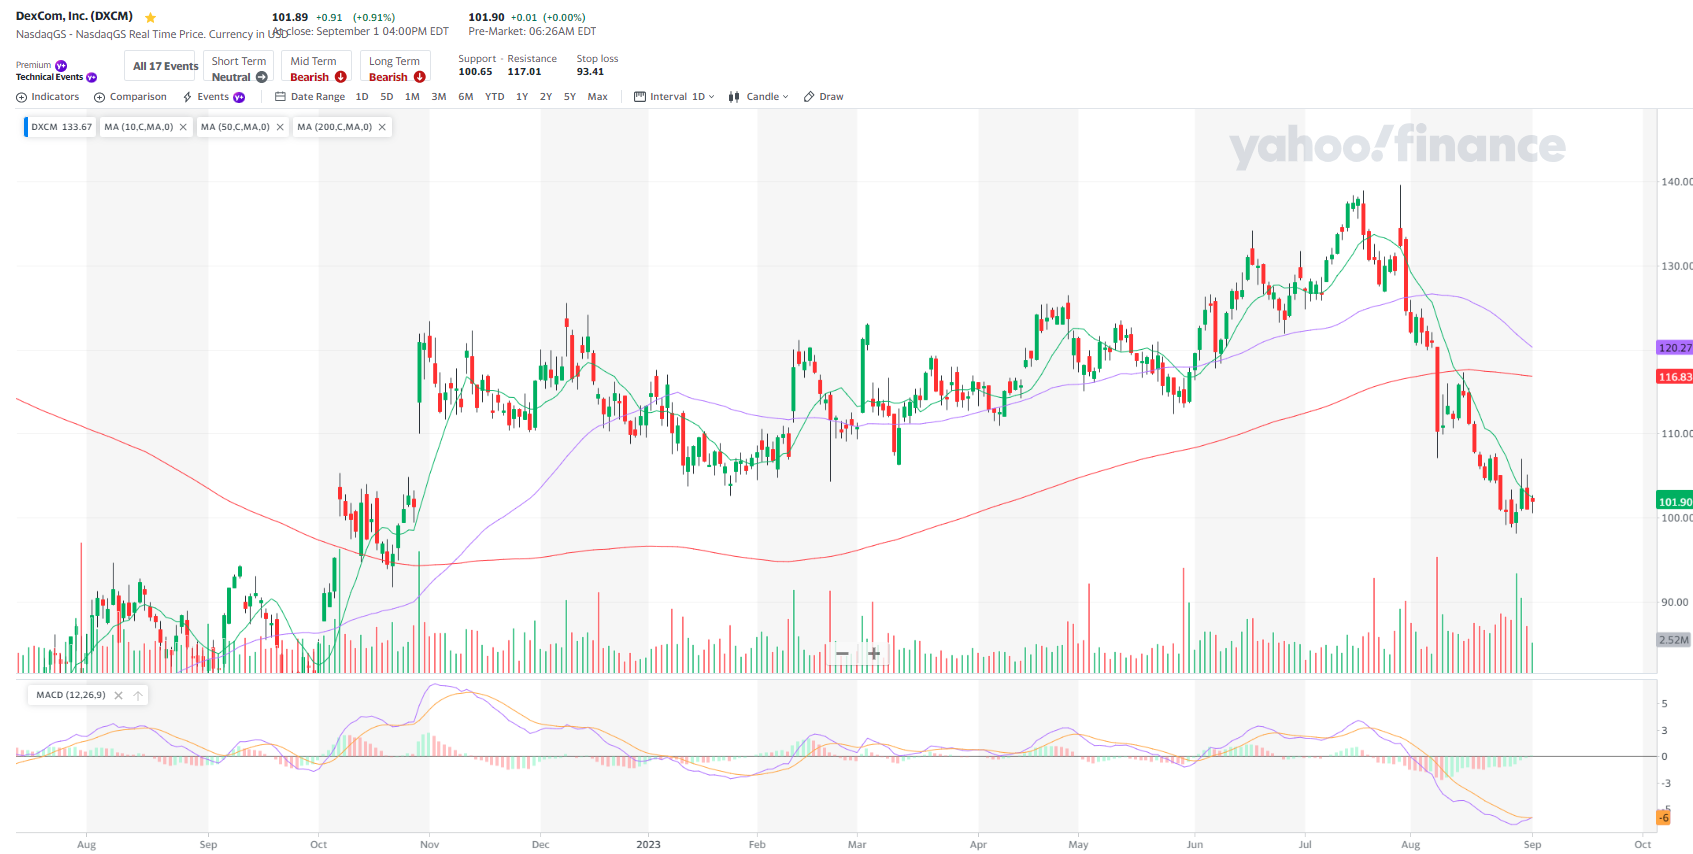Click the Interval calendar icon
Viewport: 1693px width, 854px height.
[x=640, y=97]
